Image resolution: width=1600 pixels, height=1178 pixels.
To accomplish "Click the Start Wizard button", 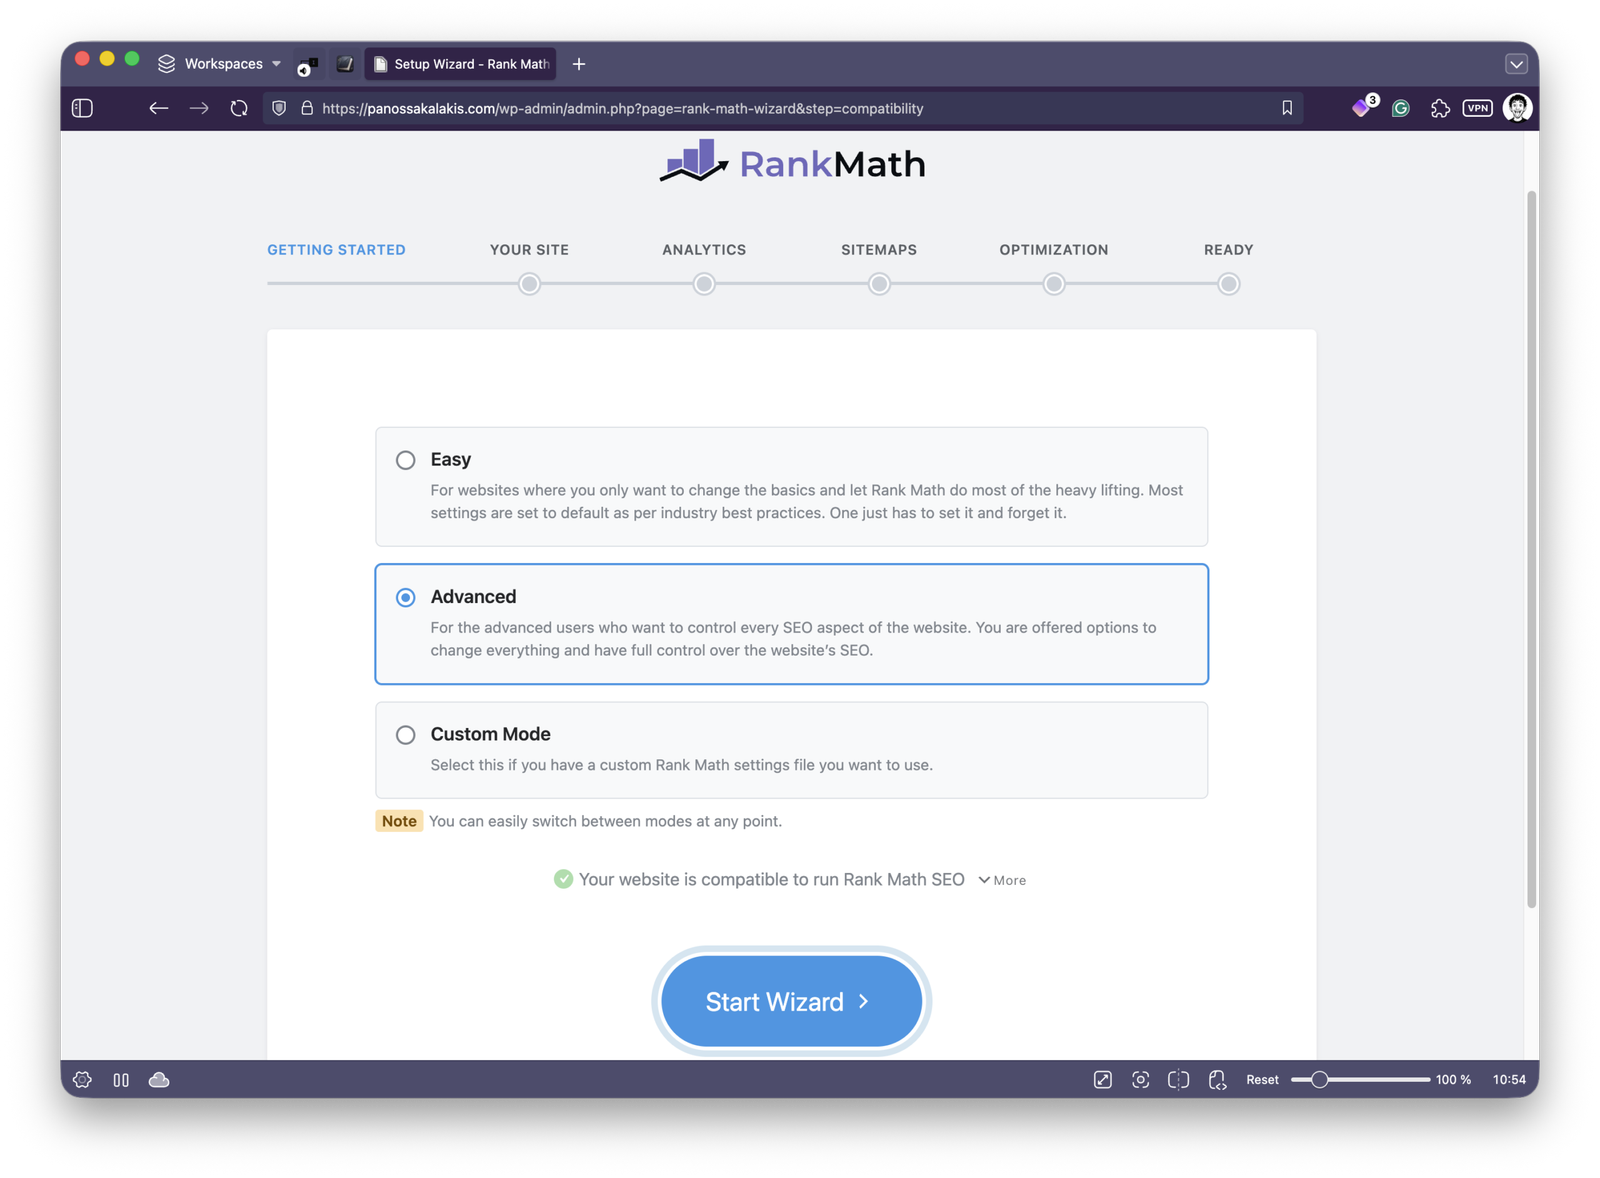I will [x=791, y=1001].
